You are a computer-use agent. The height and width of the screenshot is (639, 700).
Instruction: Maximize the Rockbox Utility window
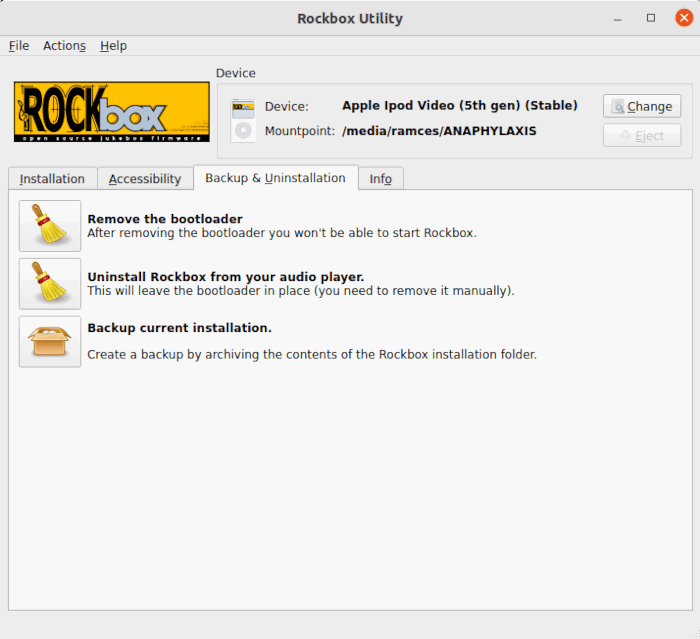coord(651,18)
